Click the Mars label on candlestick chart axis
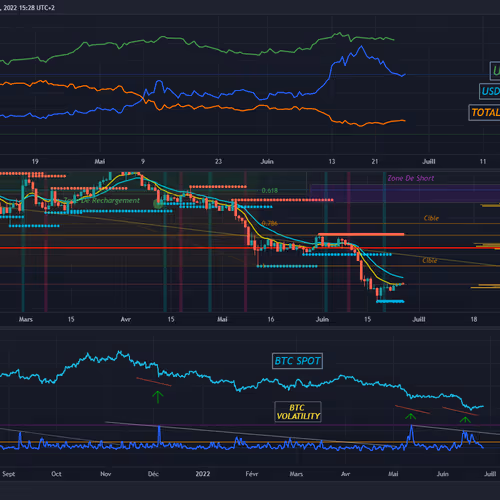 pyautogui.click(x=26, y=319)
